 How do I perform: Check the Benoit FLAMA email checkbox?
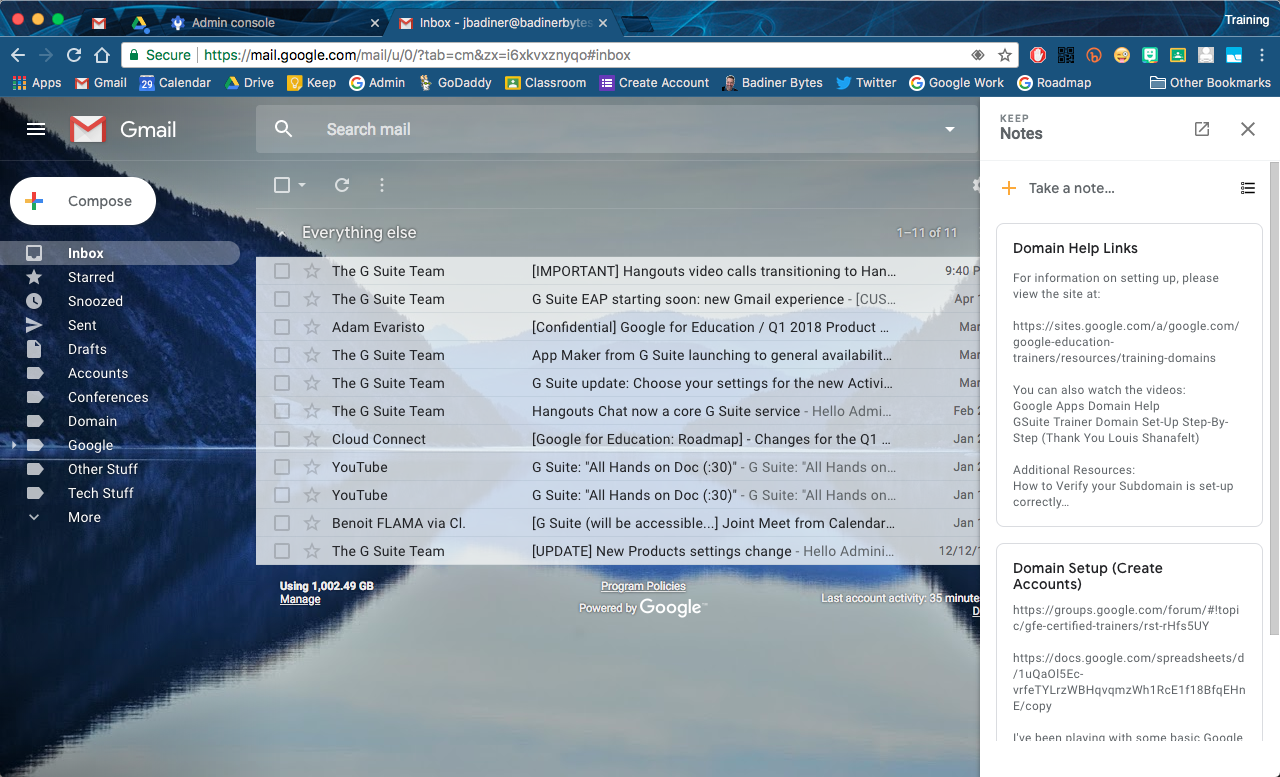tap(282, 523)
